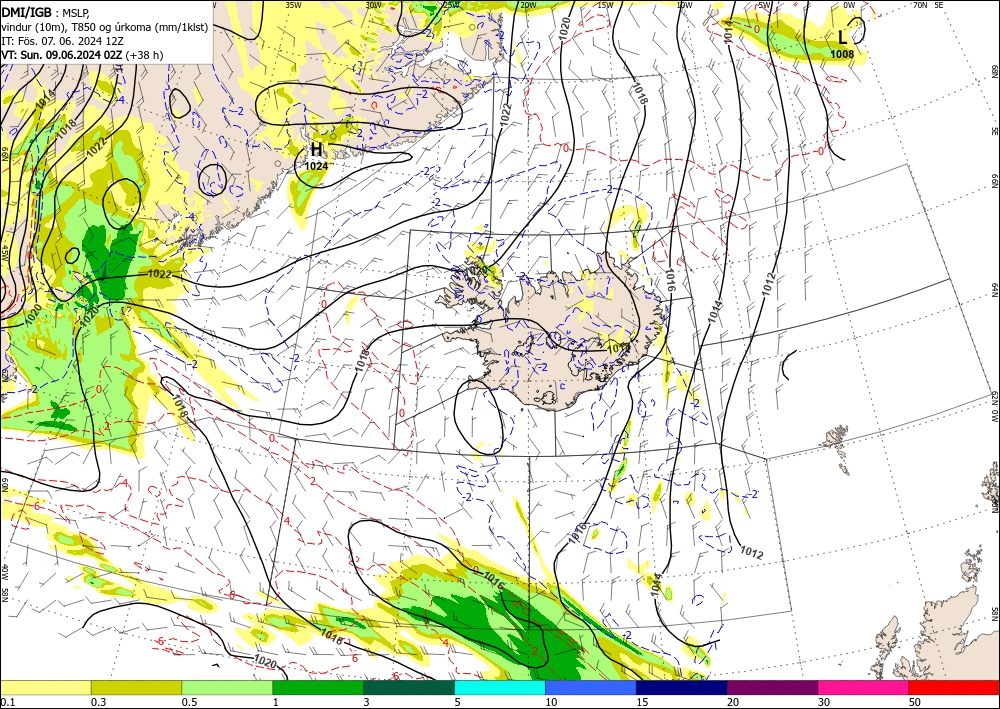Click the red 50+ legend swatch
The image size is (1000, 709).
[954, 687]
